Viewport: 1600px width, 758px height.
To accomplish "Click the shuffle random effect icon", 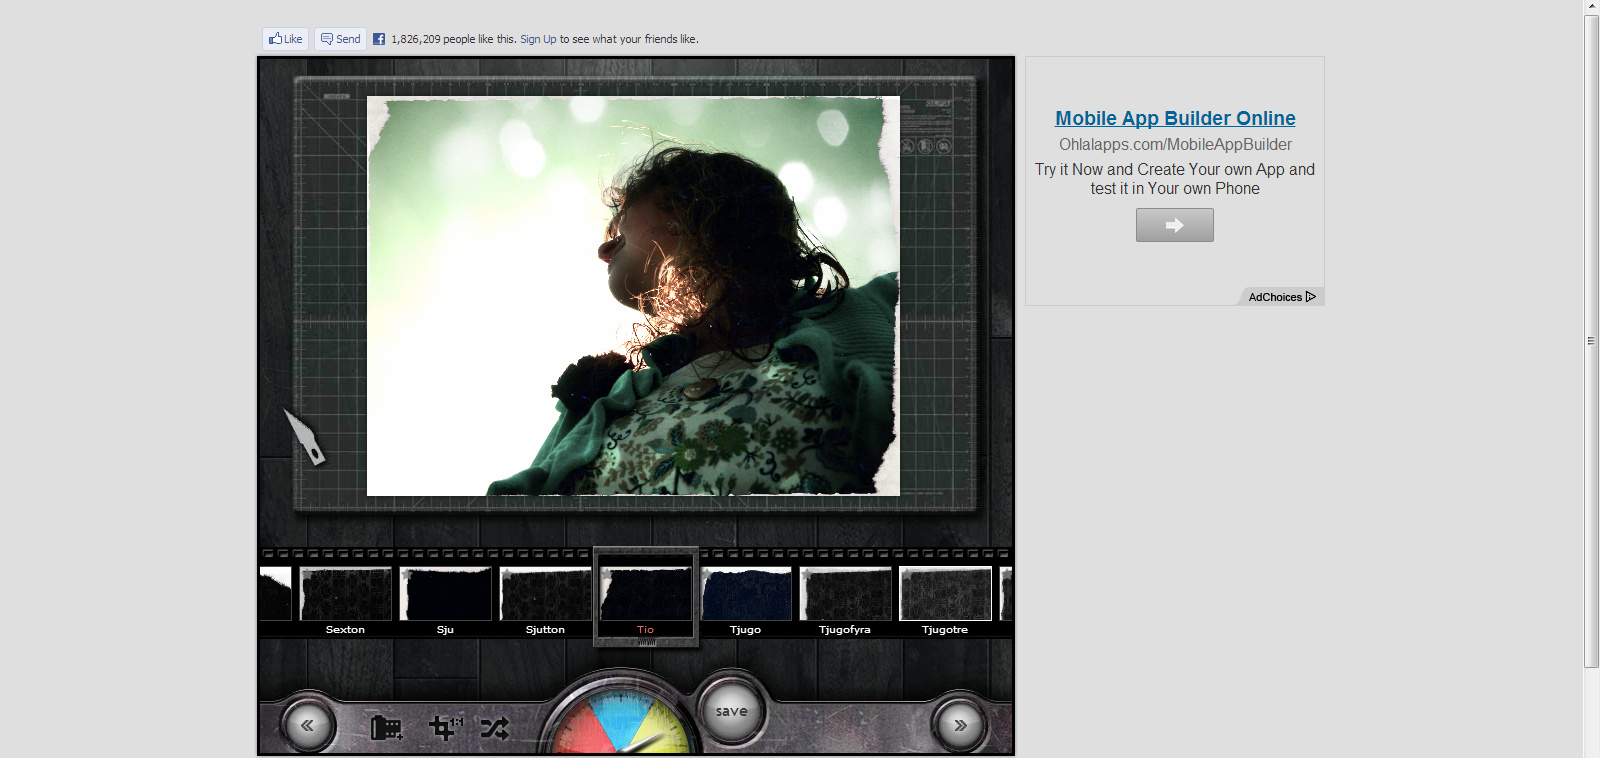I will click(494, 728).
